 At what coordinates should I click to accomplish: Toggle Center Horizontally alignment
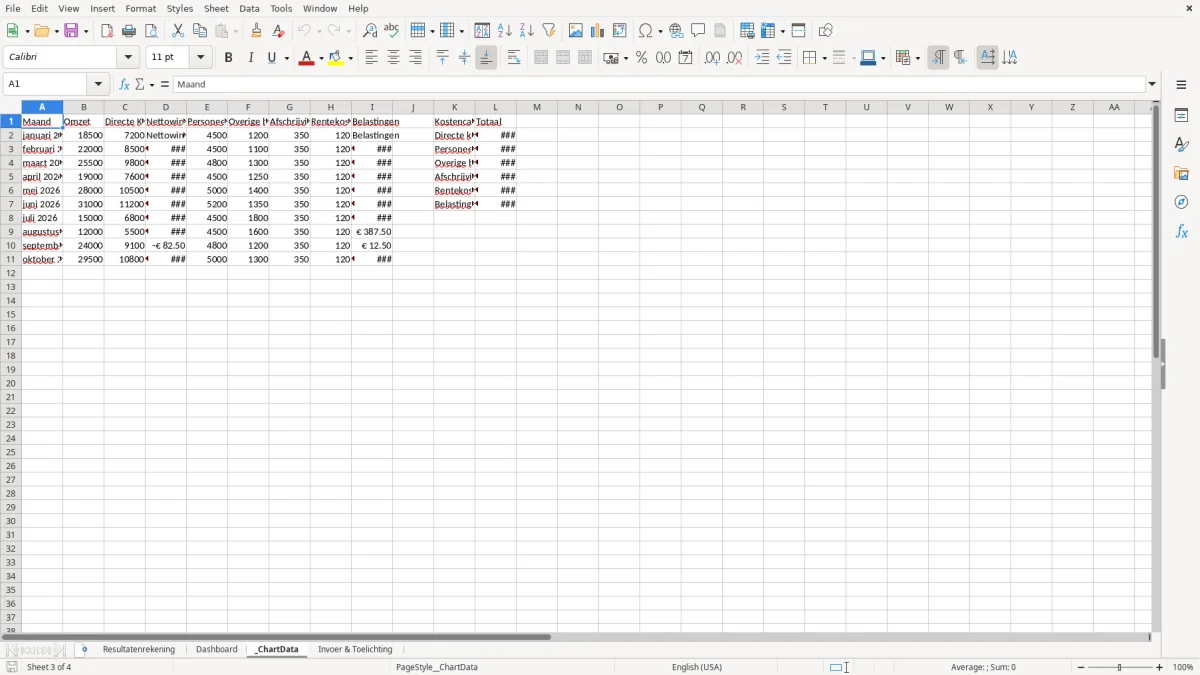[x=394, y=58]
